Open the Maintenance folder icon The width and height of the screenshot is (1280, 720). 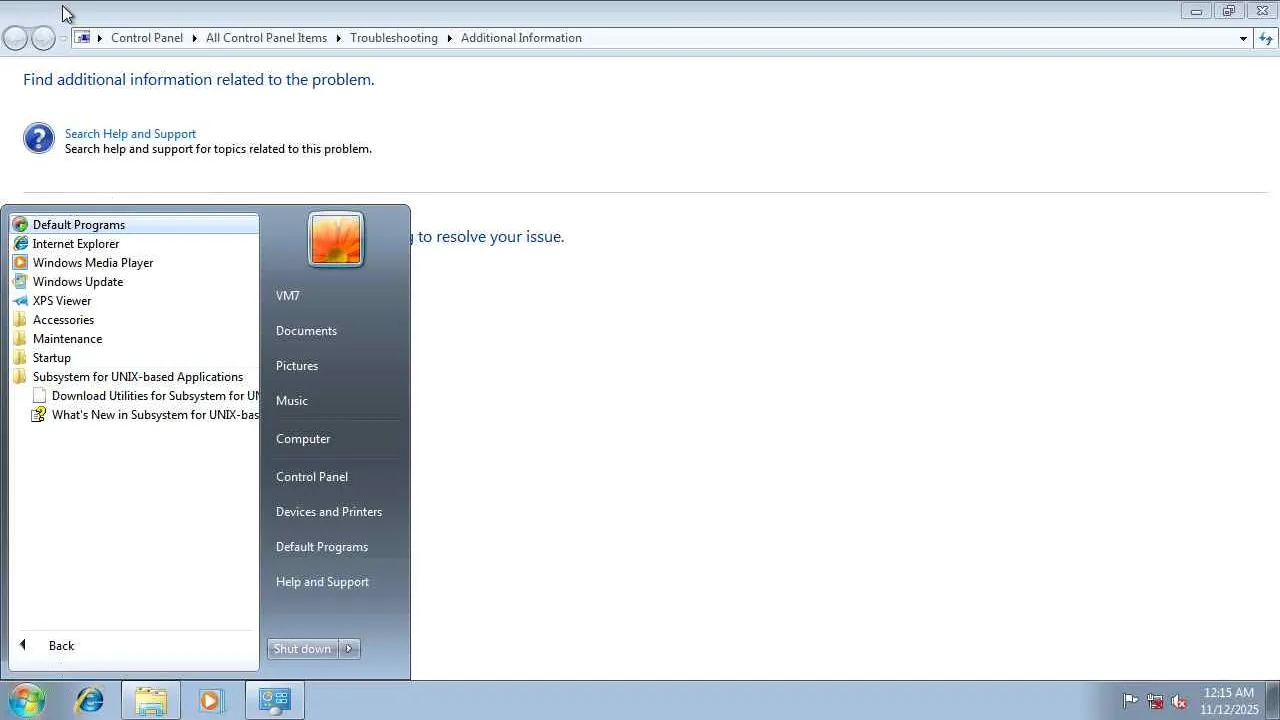pyautogui.click(x=20, y=339)
